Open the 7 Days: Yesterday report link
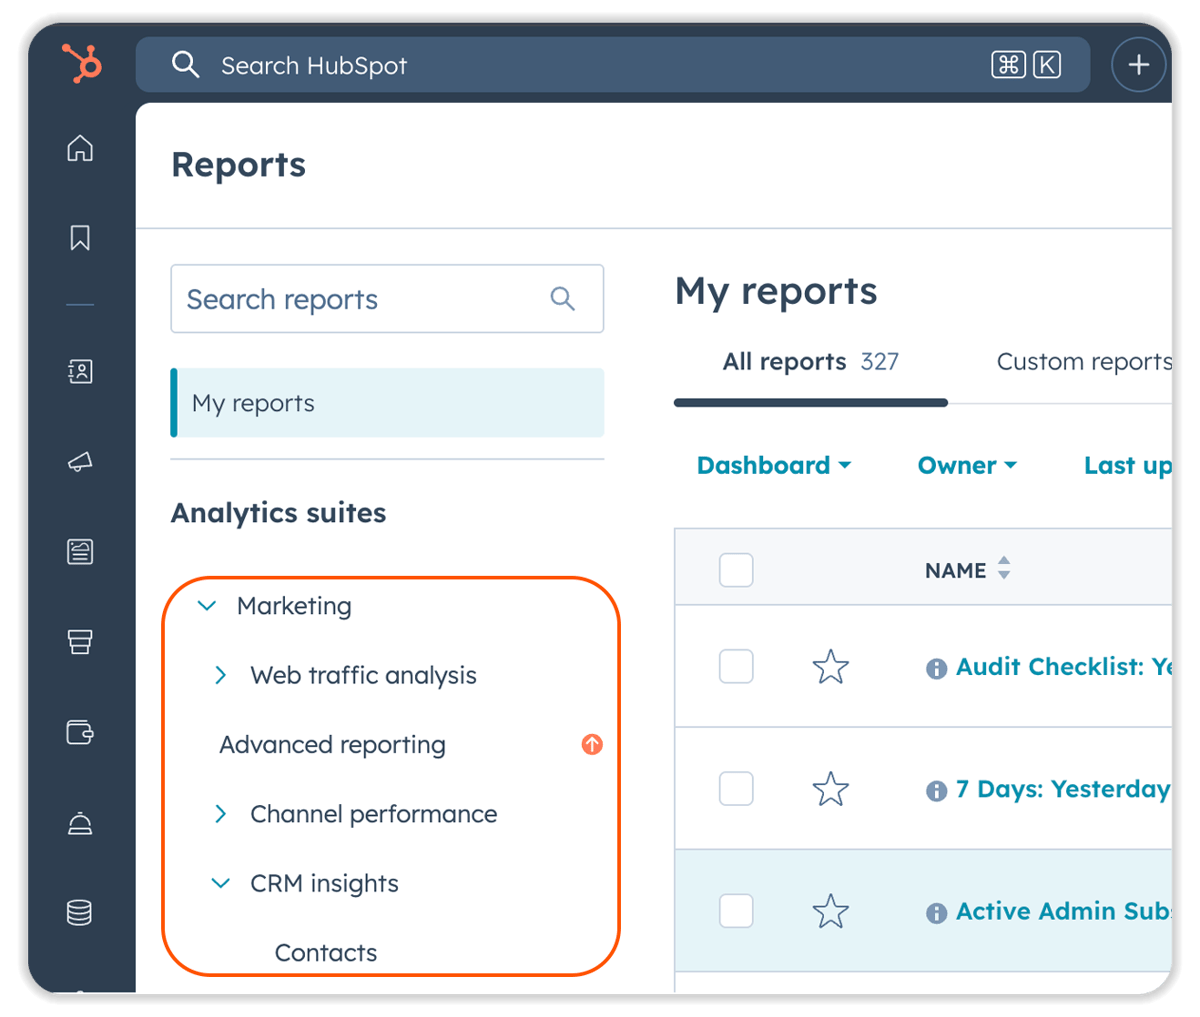 click(x=1064, y=789)
